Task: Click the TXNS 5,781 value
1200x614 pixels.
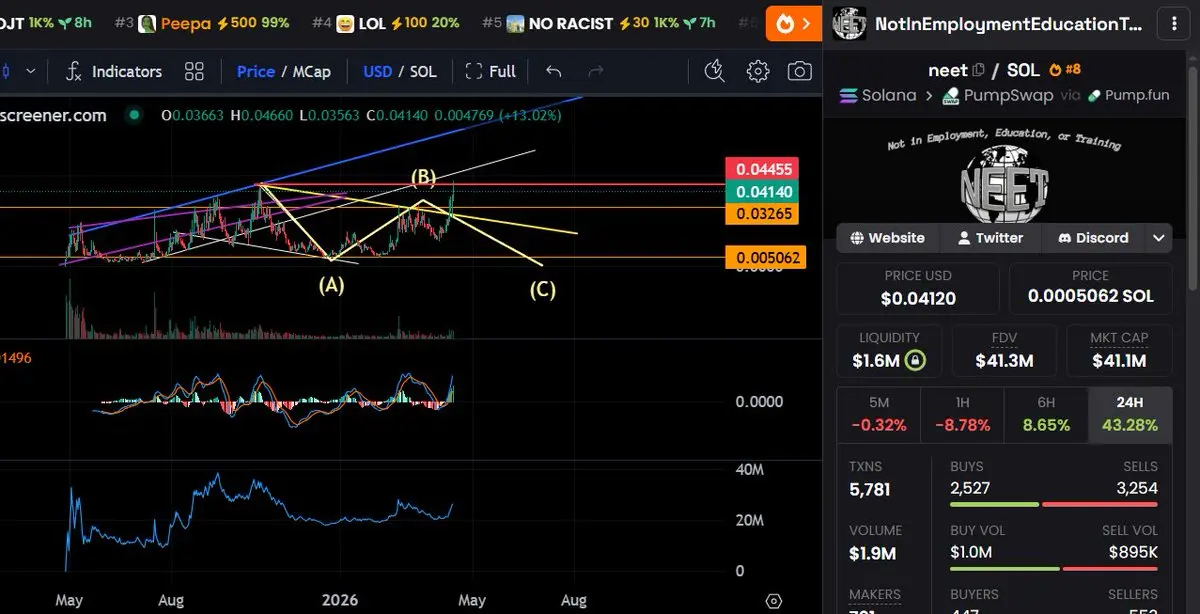Action: point(869,490)
